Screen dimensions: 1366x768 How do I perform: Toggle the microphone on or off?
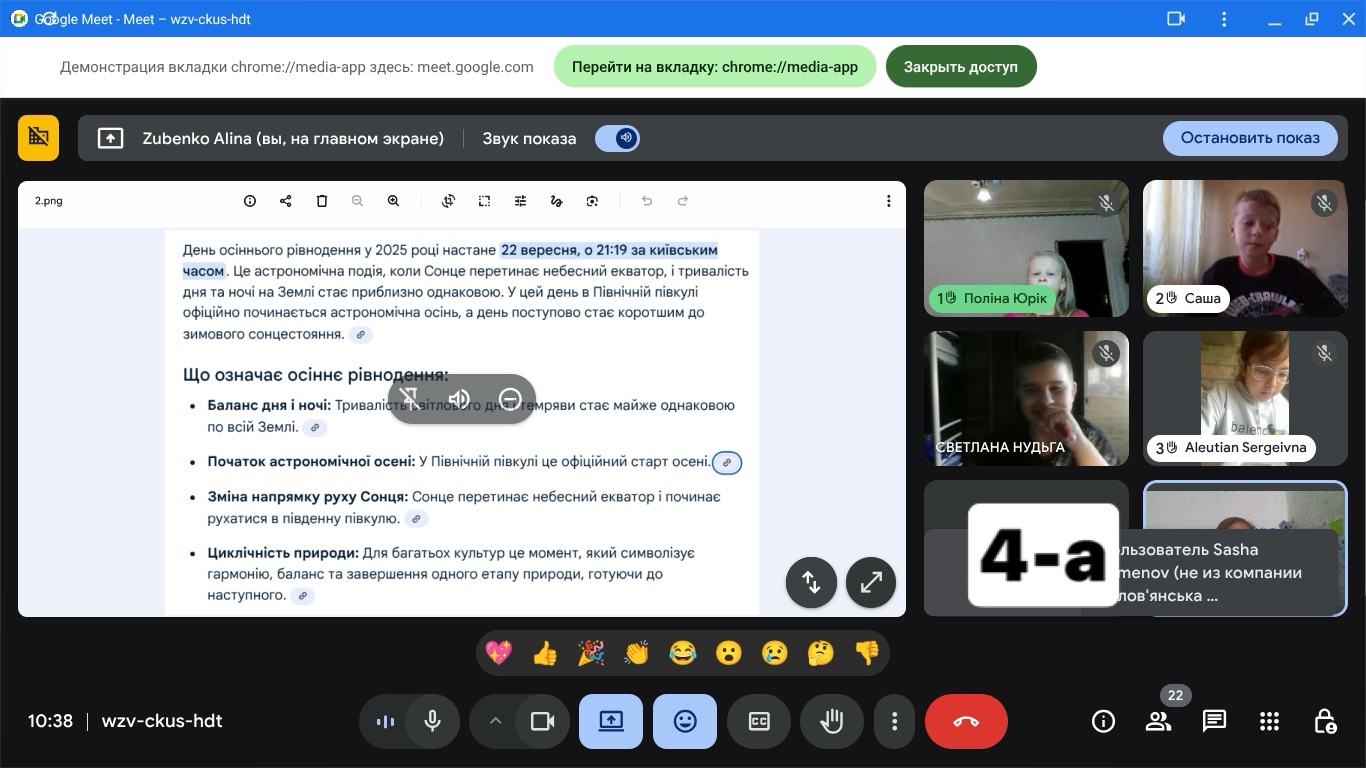point(432,721)
